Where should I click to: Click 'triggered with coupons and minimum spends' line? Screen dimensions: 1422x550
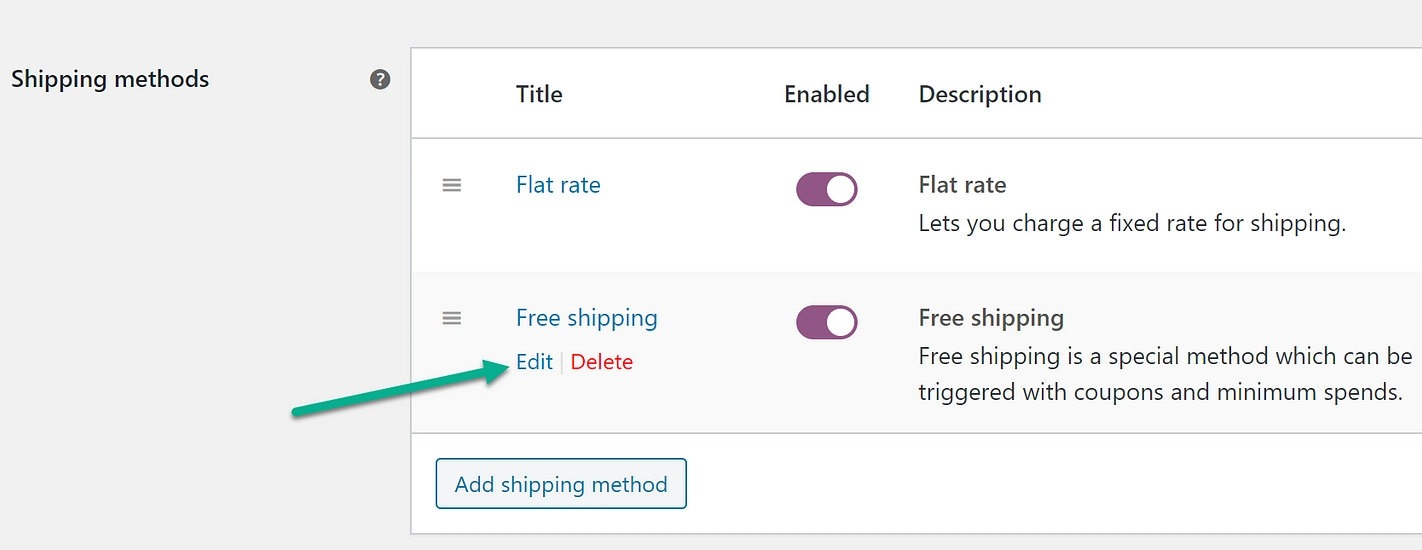click(x=1160, y=392)
